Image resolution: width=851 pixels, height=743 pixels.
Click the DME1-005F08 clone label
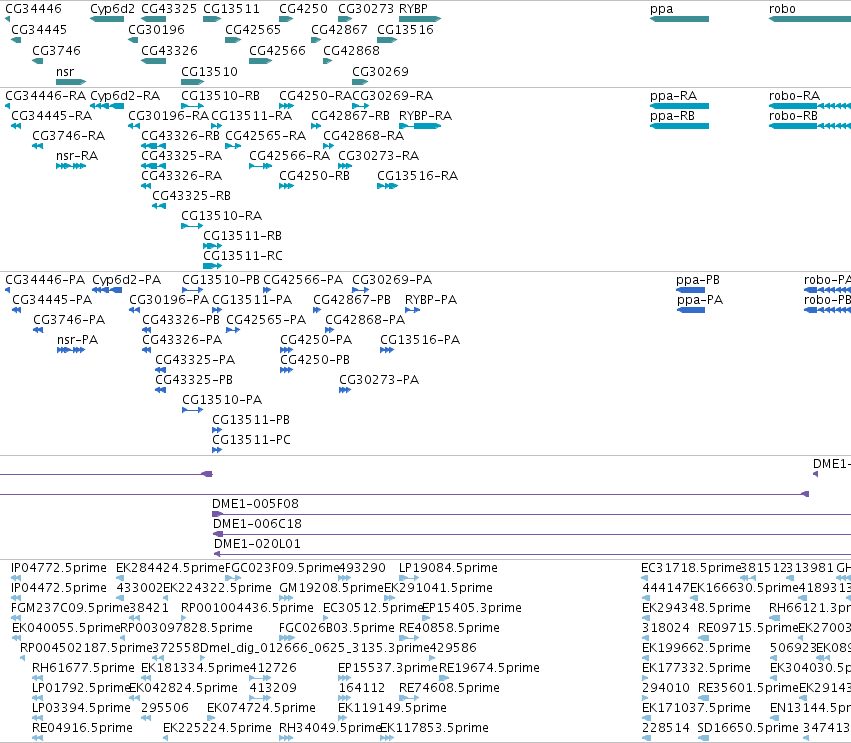255,504
